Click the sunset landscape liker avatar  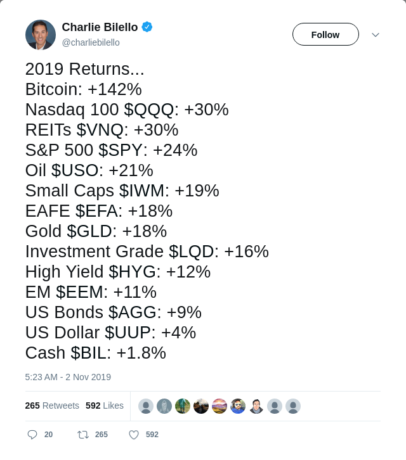point(219,406)
